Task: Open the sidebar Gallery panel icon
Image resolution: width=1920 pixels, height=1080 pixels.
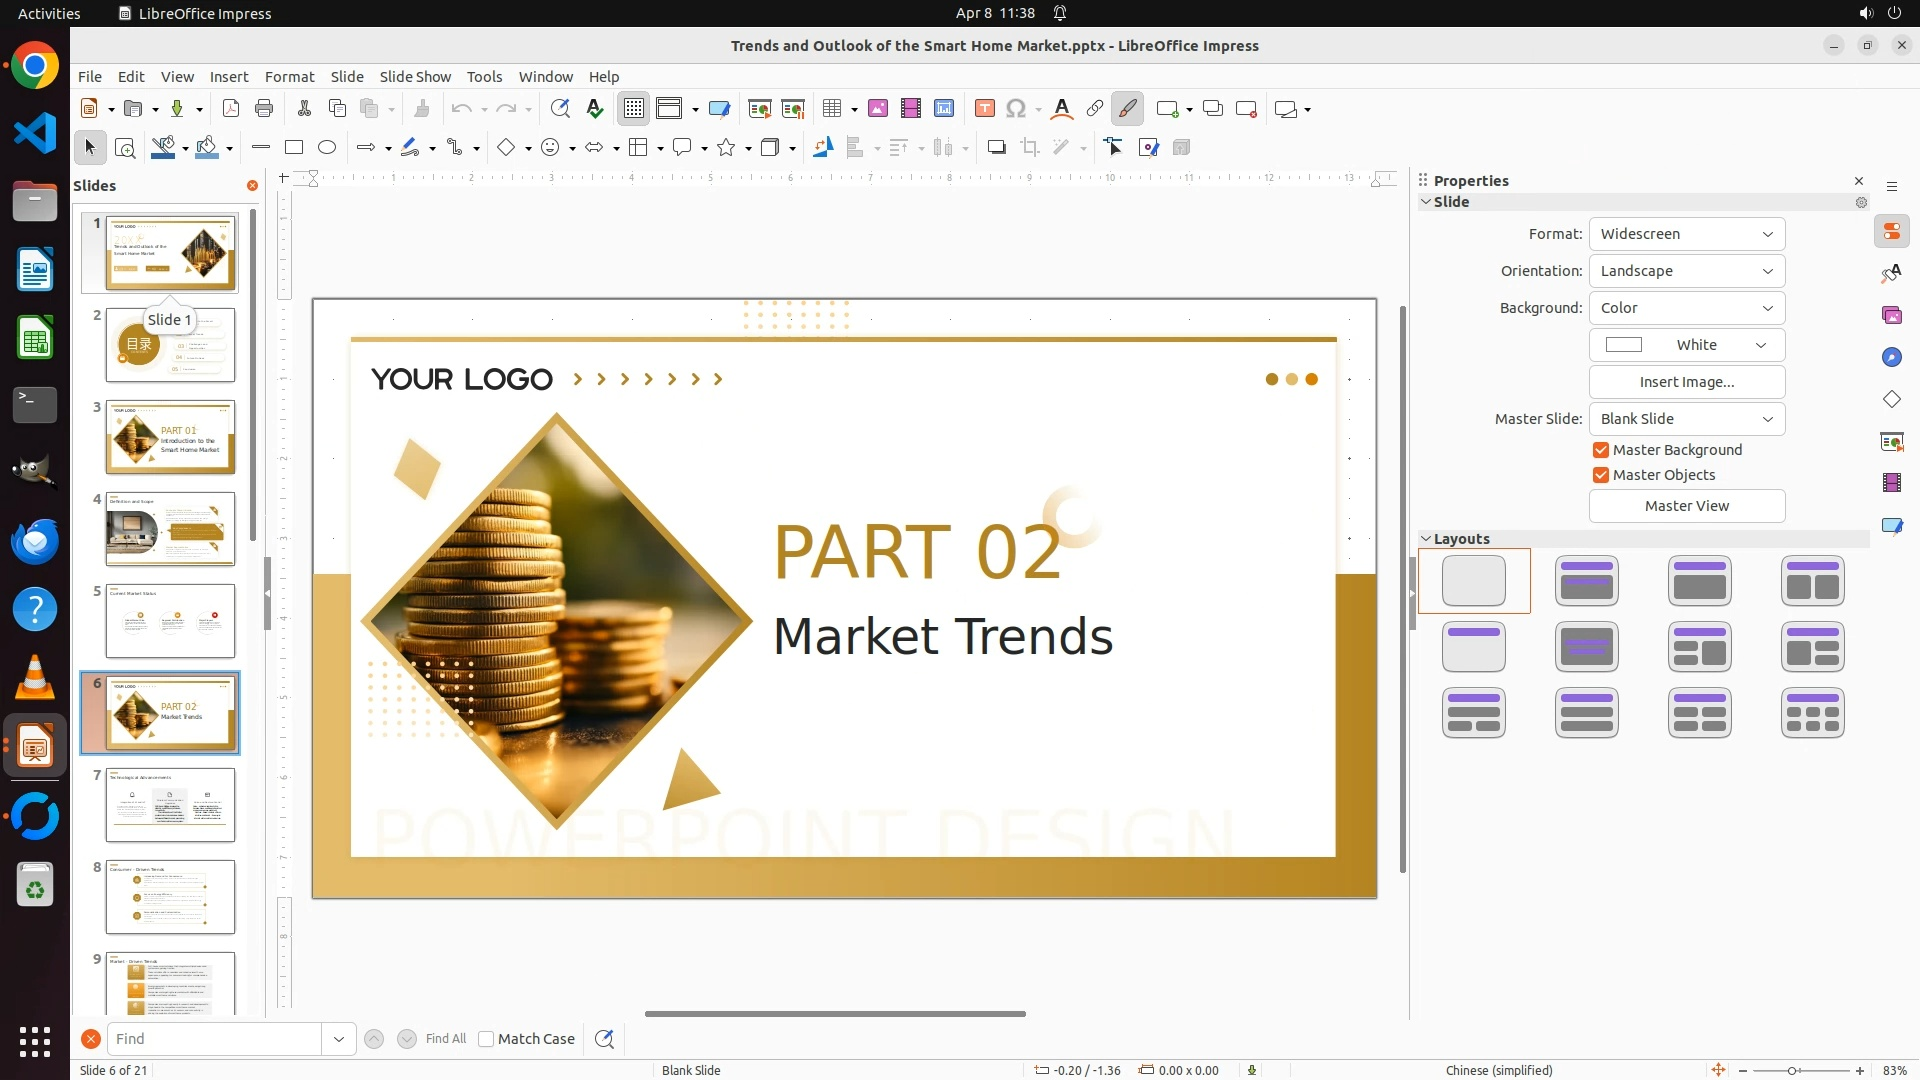Action: (x=1892, y=315)
